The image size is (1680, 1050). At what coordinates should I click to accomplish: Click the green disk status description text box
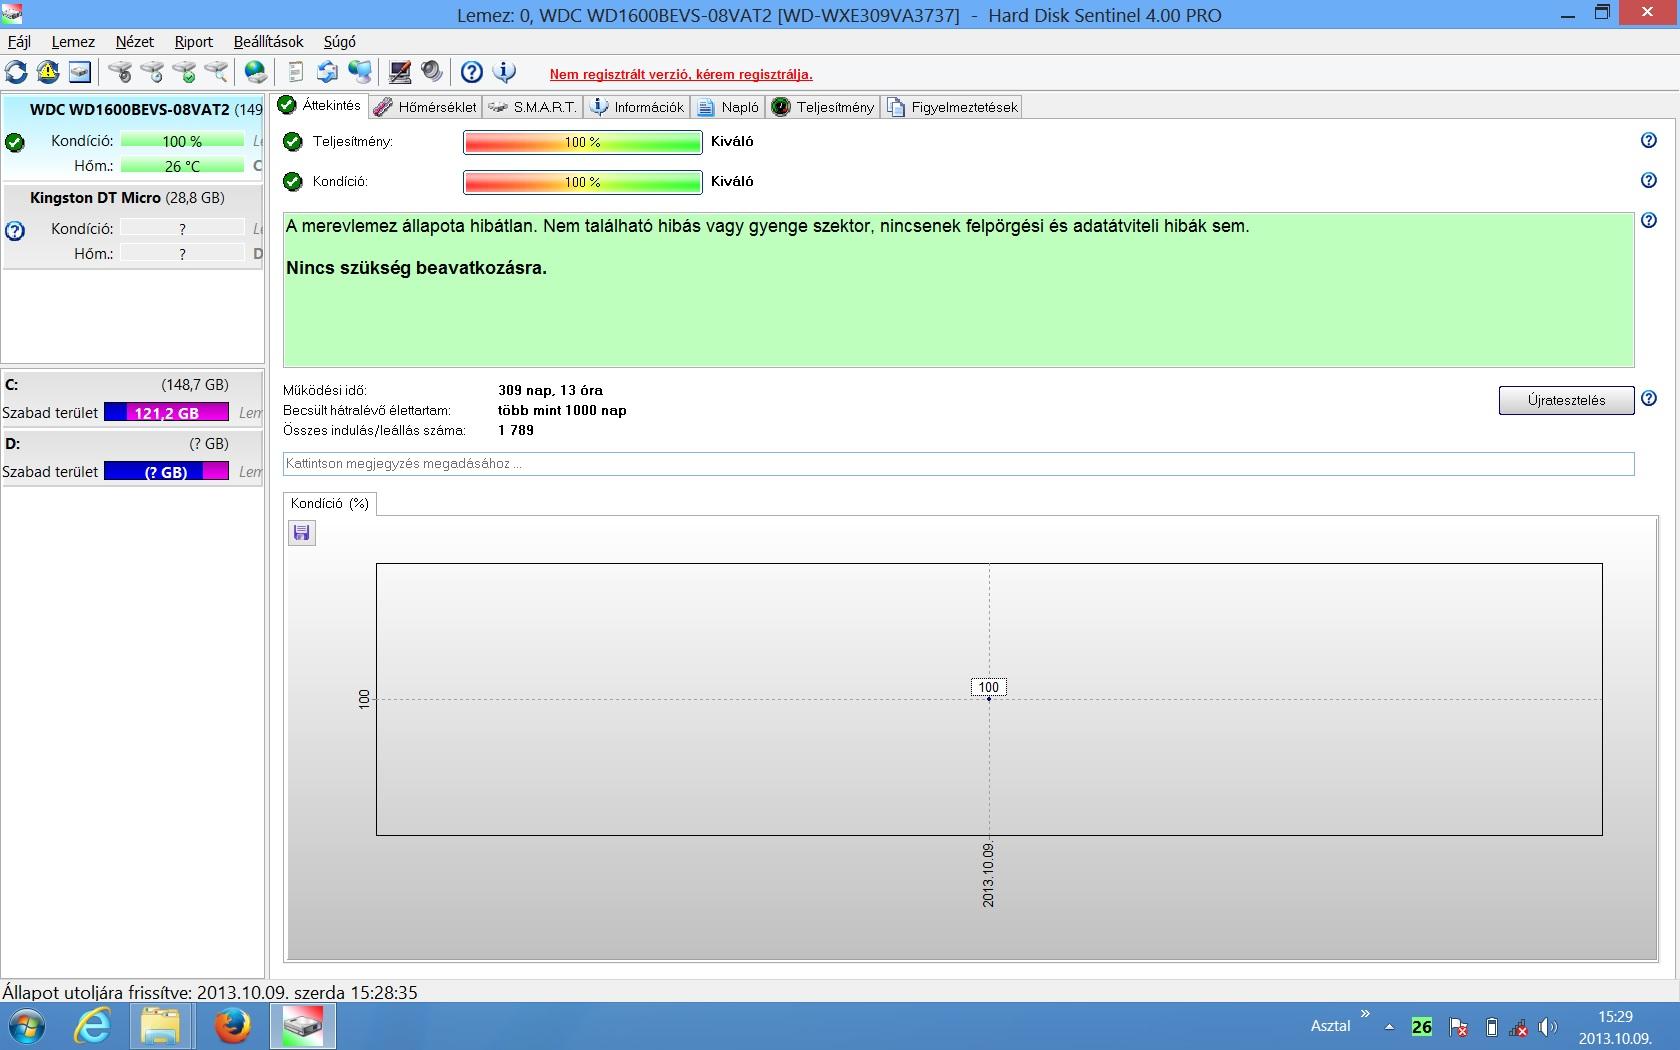pyautogui.click(x=958, y=290)
